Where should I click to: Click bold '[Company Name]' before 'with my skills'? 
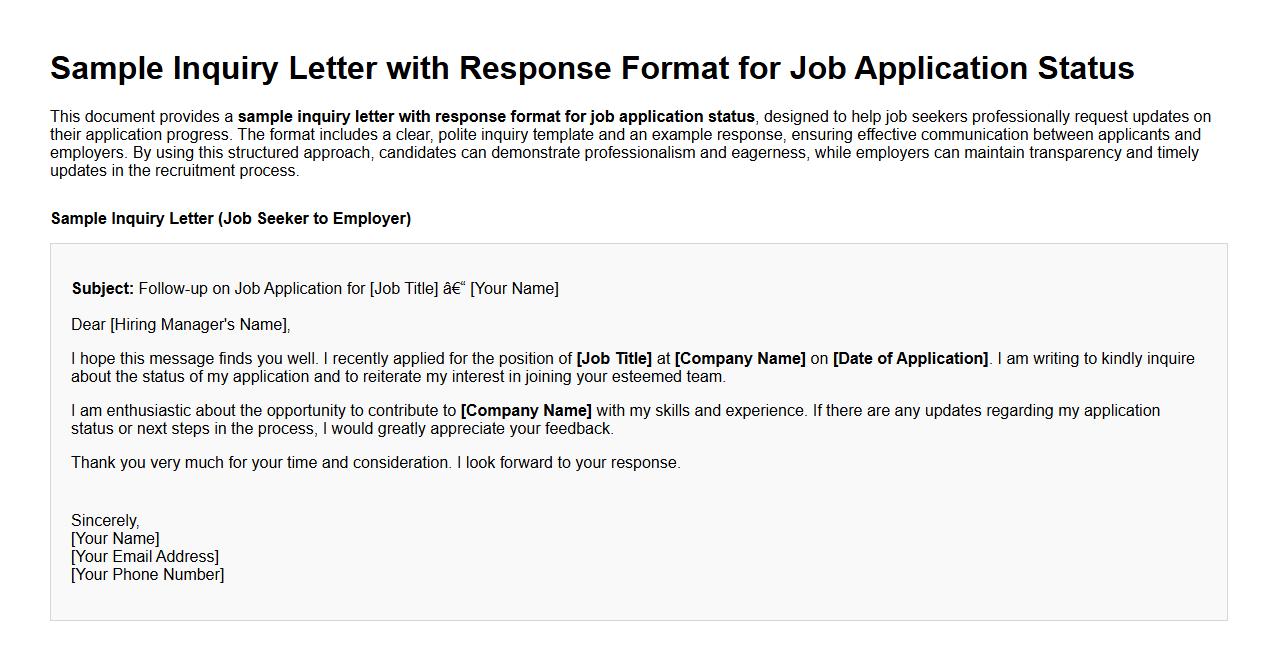[526, 411]
